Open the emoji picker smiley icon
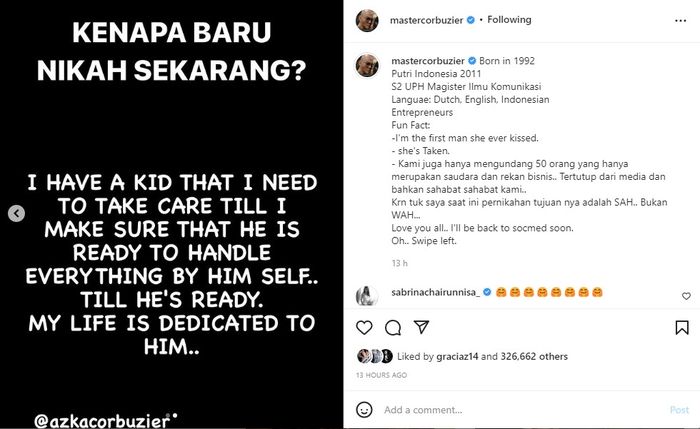The width and height of the screenshot is (700, 429). click(x=364, y=409)
